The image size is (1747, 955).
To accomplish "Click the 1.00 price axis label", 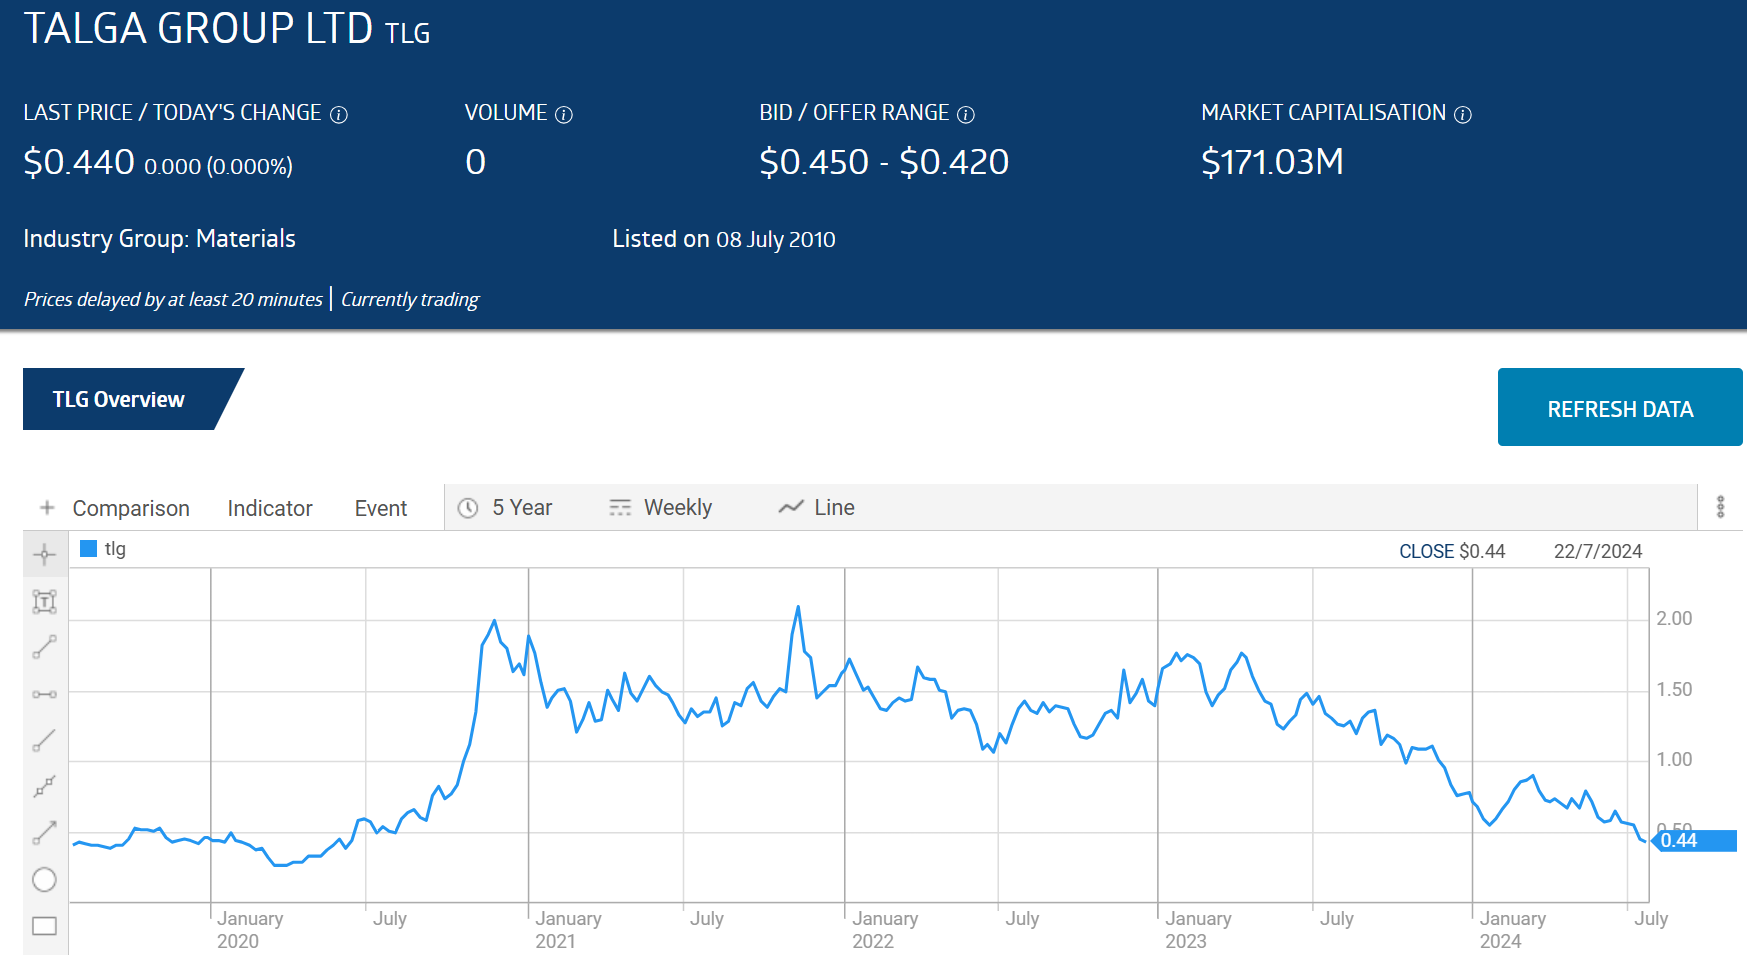I will [x=1674, y=760].
